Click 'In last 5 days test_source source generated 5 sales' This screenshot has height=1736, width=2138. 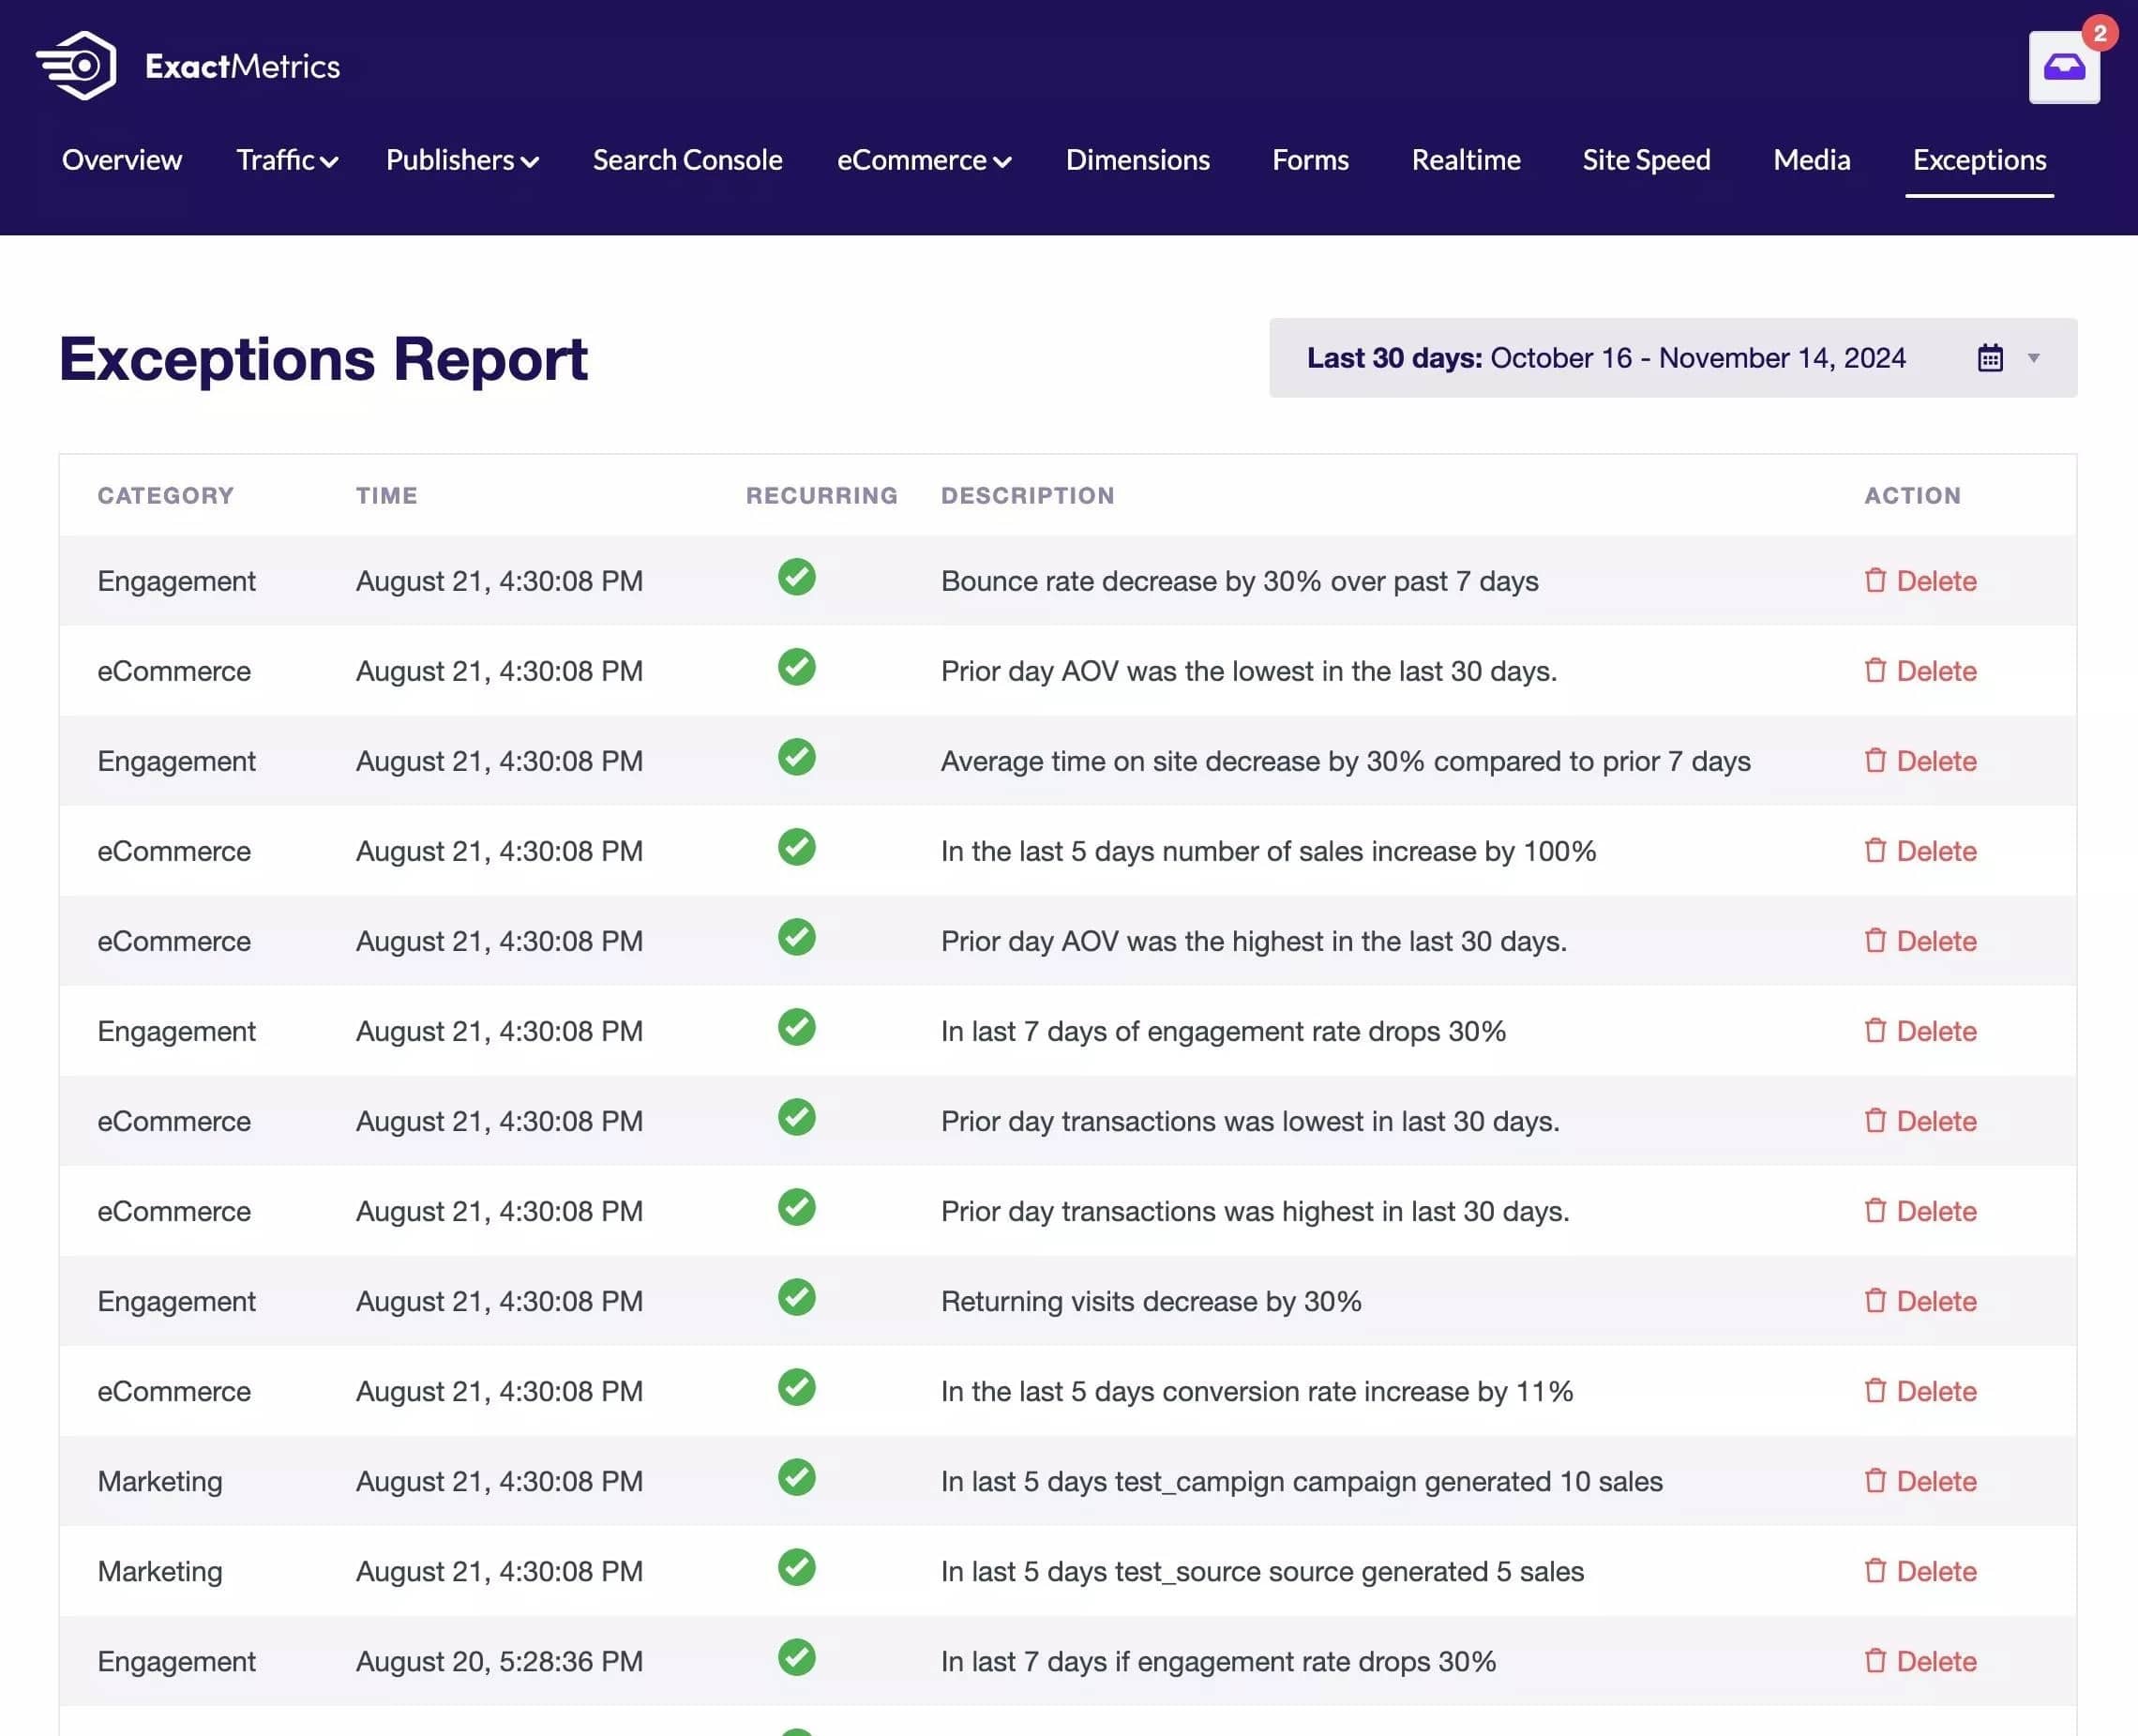click(1262, 1571)
